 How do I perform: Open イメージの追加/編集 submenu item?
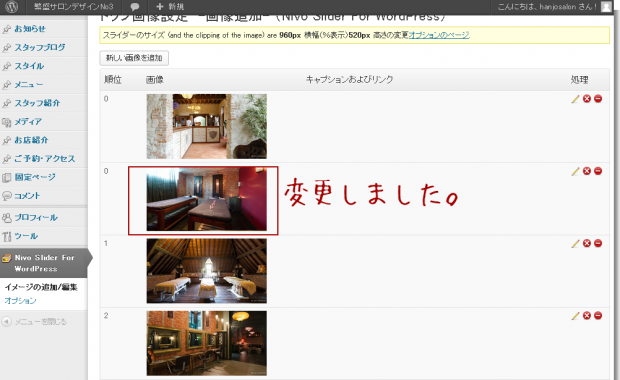click(x=41, y=287)
